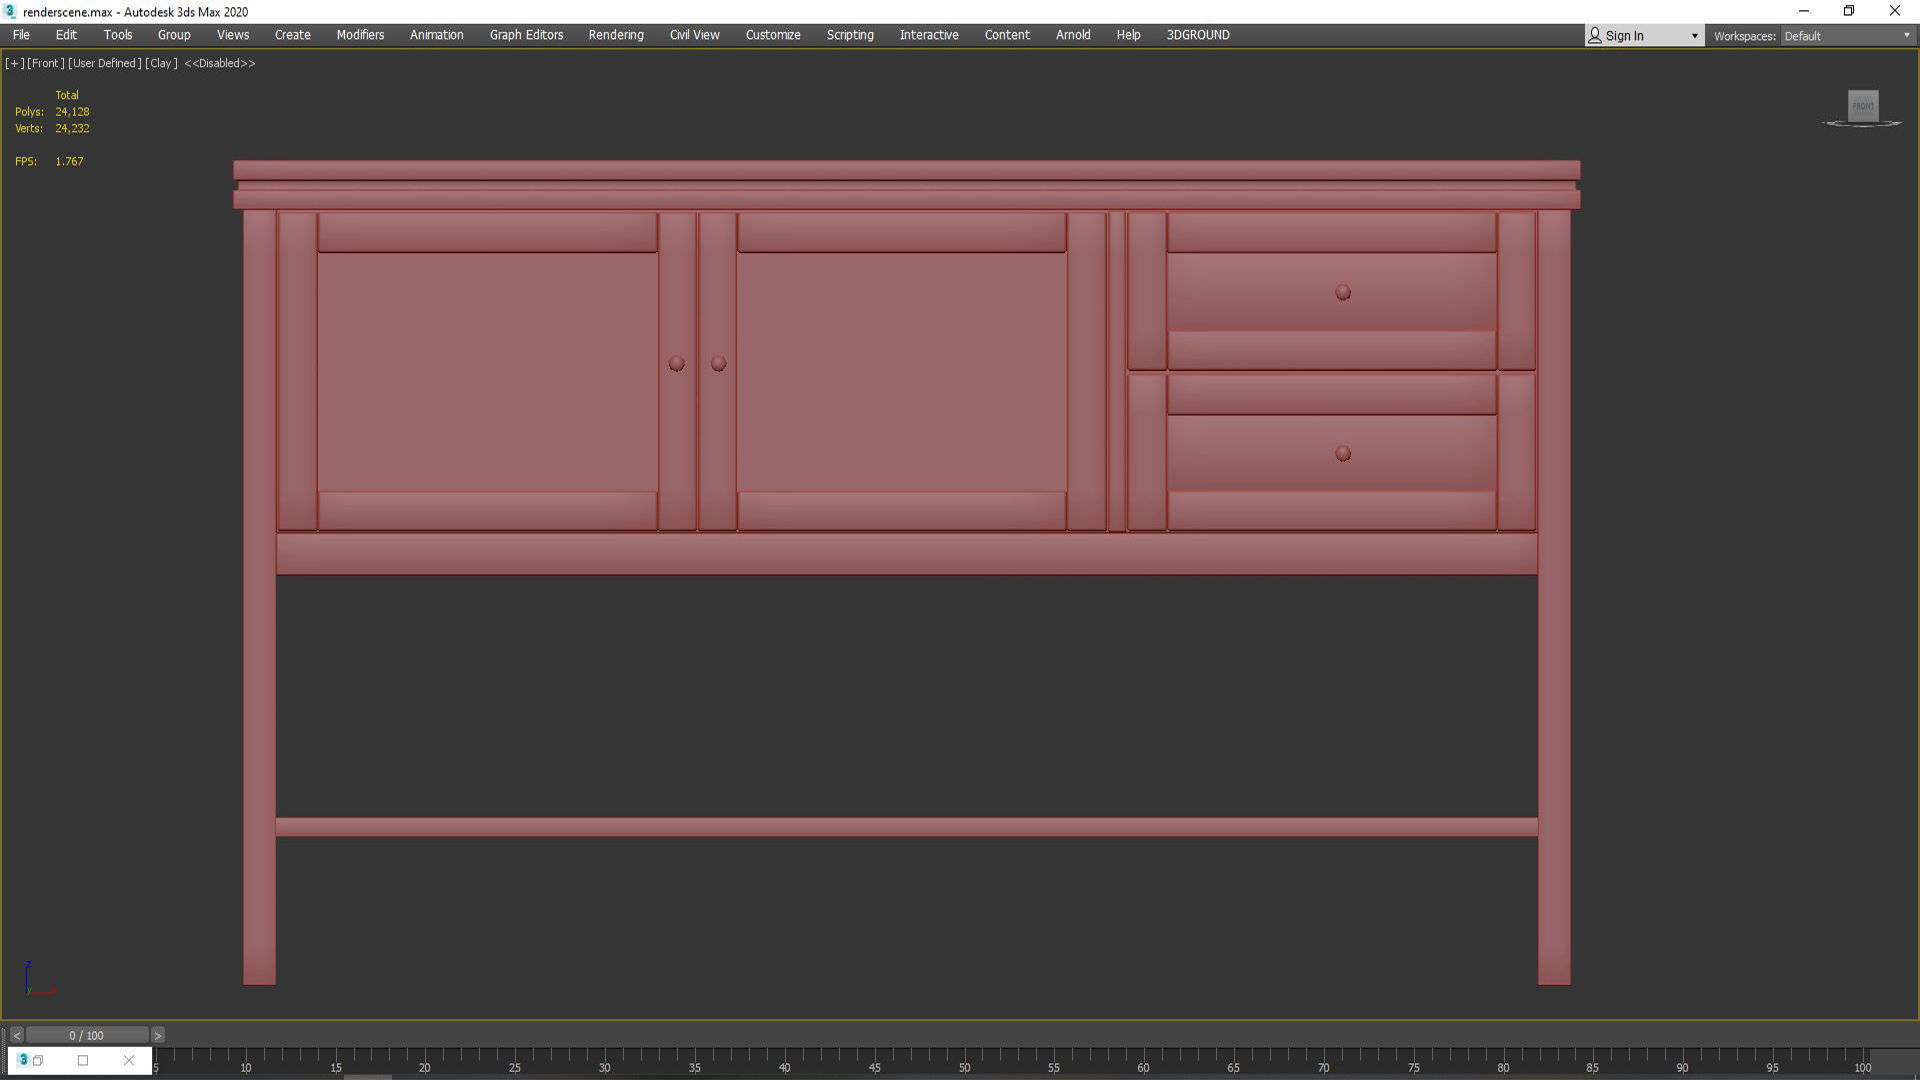Click the ViewCube FRONT face
Viewport: 1920px width, 1080px height.
coord(1863,106)
